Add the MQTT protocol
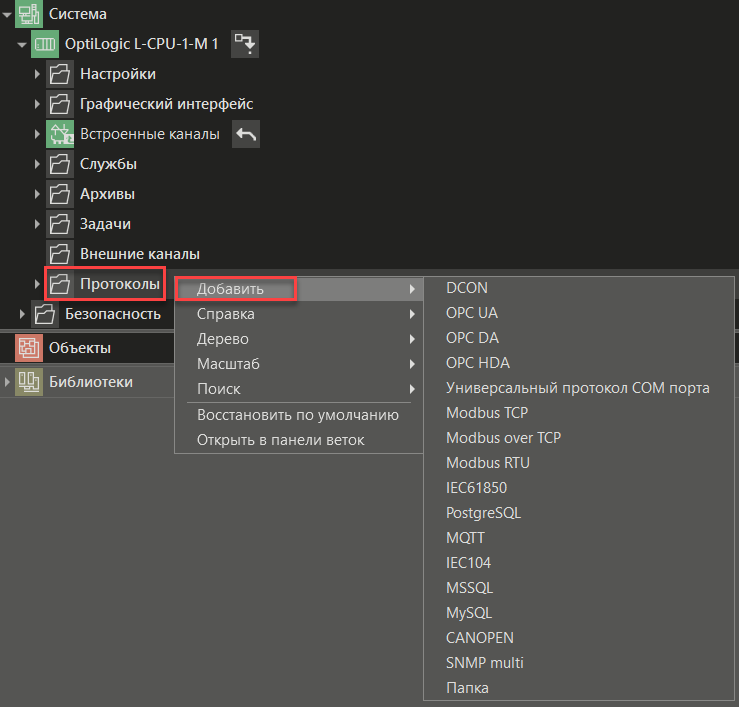The height and width of the screenshot is (707, 739). [x=579, y=538]
